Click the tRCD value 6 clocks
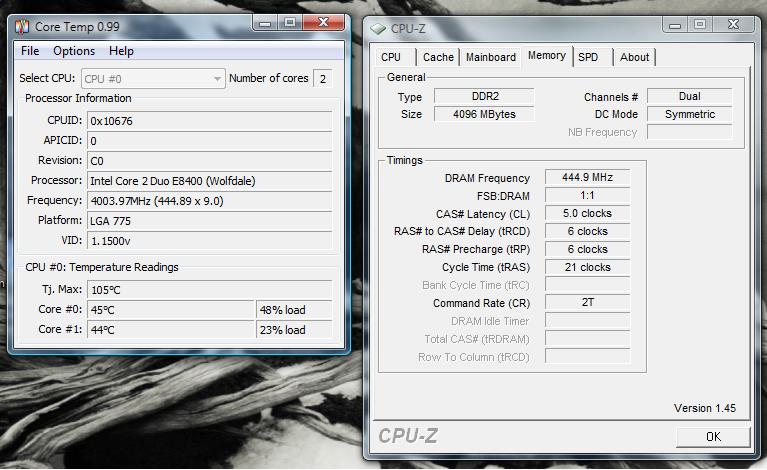 pyautogui.click(x=587, y=231)
